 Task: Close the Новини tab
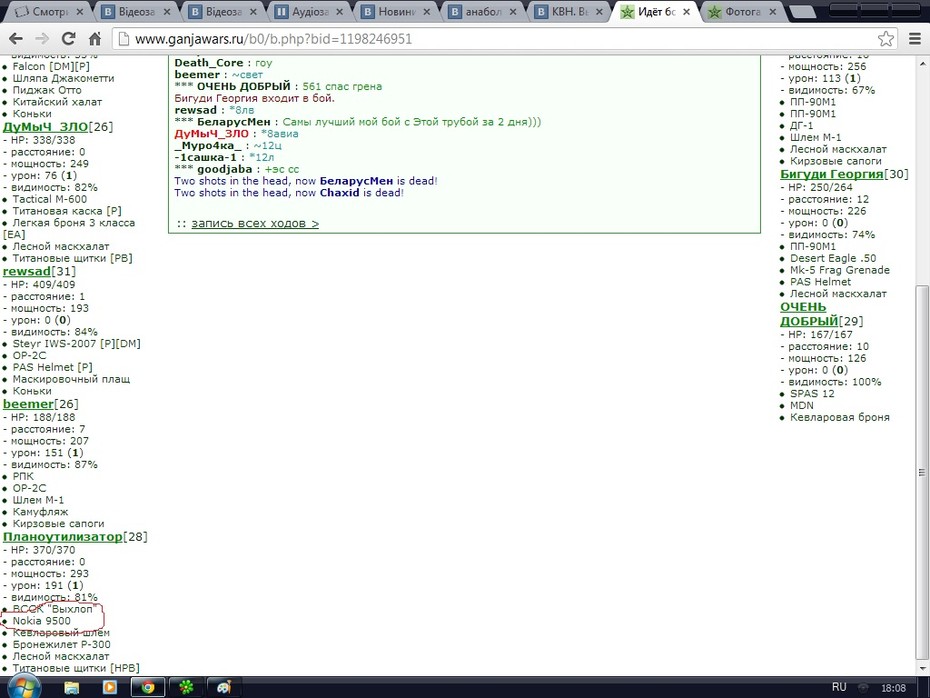426,11
